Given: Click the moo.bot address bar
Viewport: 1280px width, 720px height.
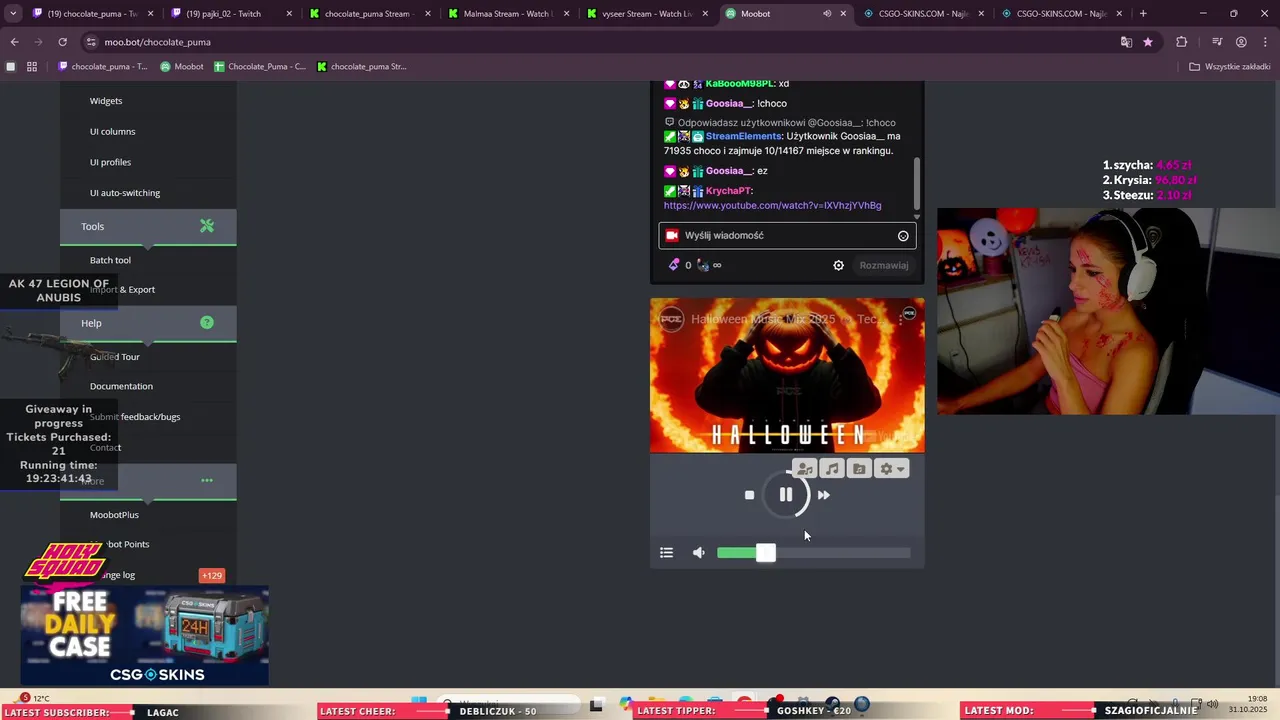Looking at the screenshot, I should (600, 42).
